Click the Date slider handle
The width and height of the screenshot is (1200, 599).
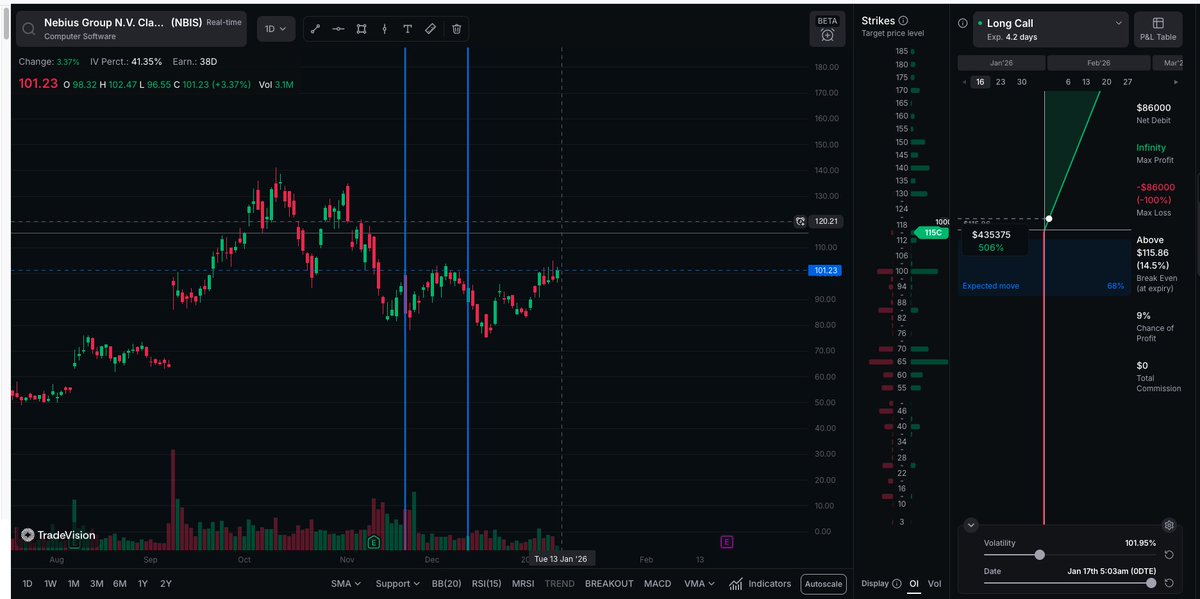pyautogui.click(x=1151, y=582)
